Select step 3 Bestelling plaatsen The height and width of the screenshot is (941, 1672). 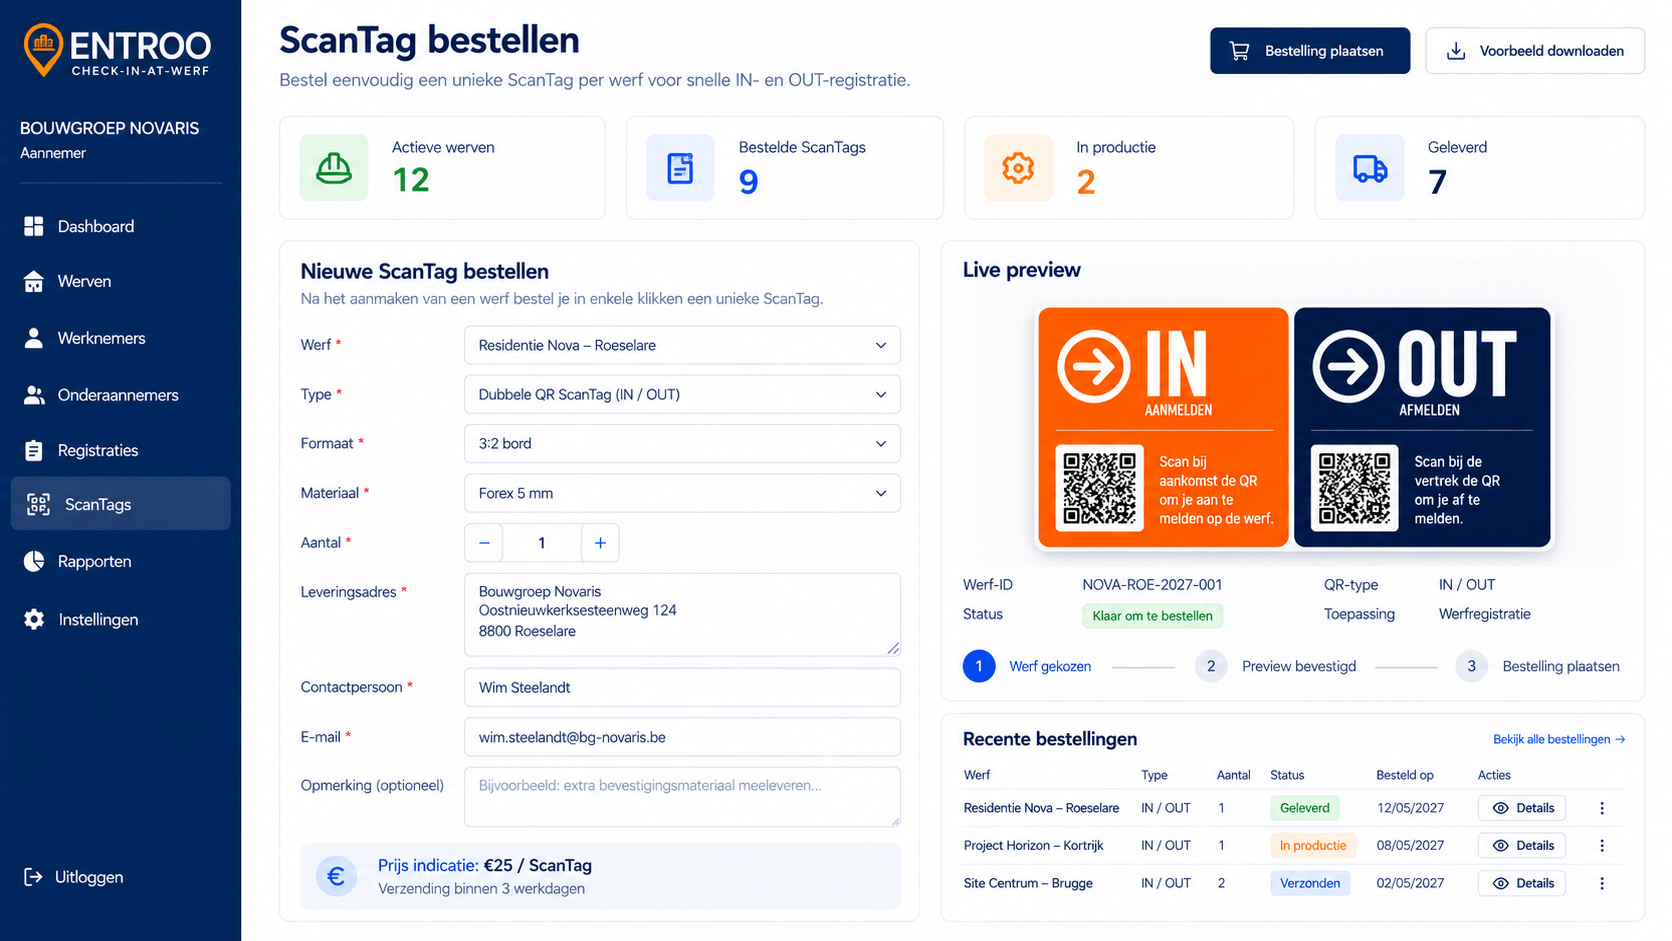click(1538, 666)
